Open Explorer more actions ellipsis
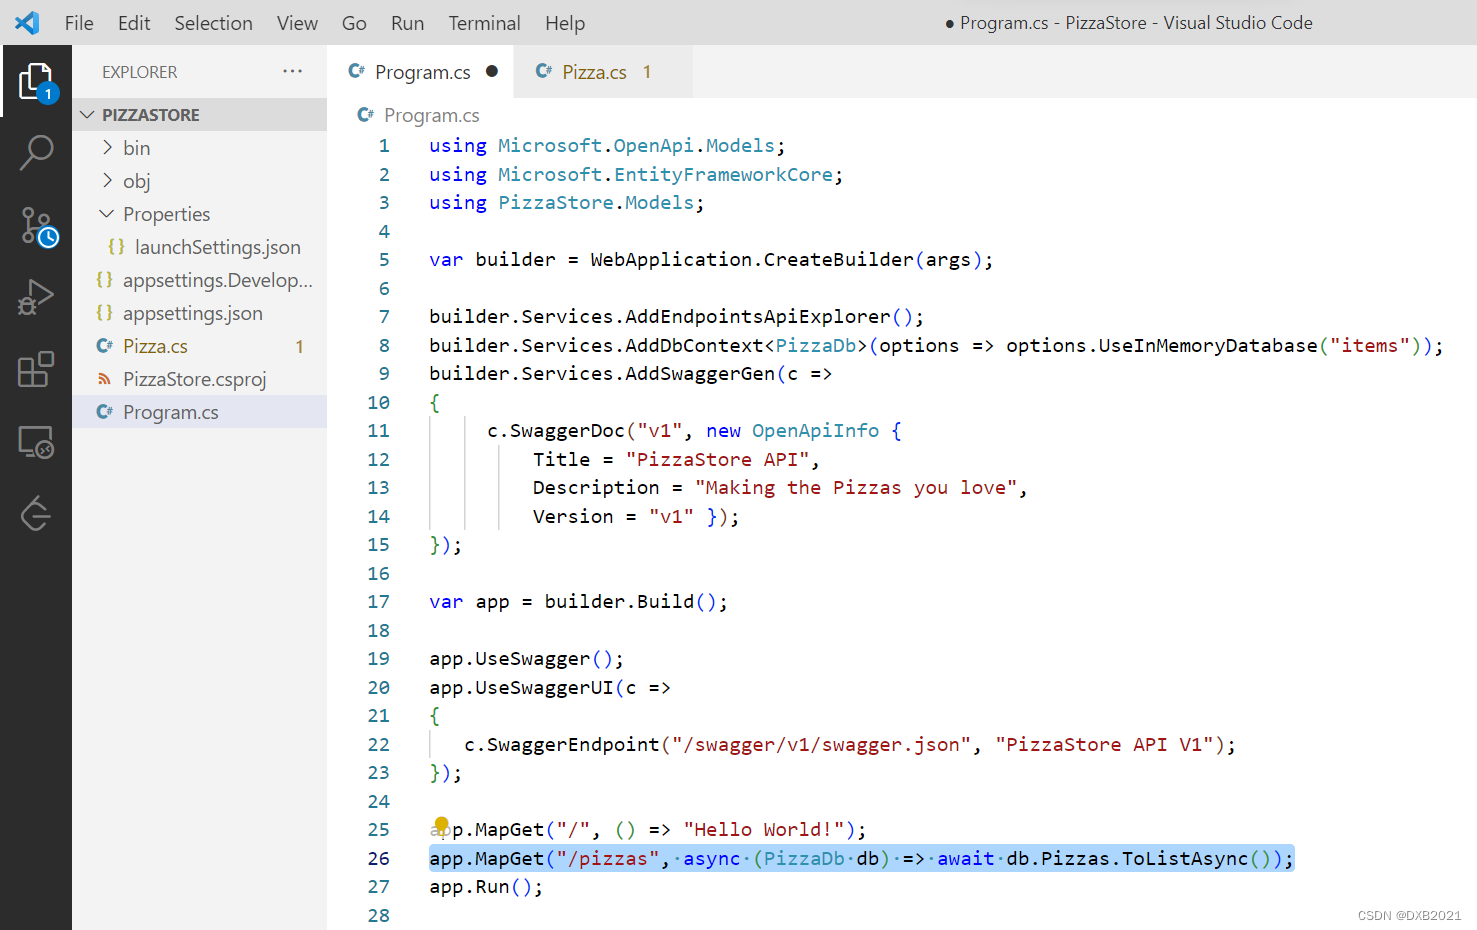Viewport: 1477px width, 930px height. (x=292, y=71)
